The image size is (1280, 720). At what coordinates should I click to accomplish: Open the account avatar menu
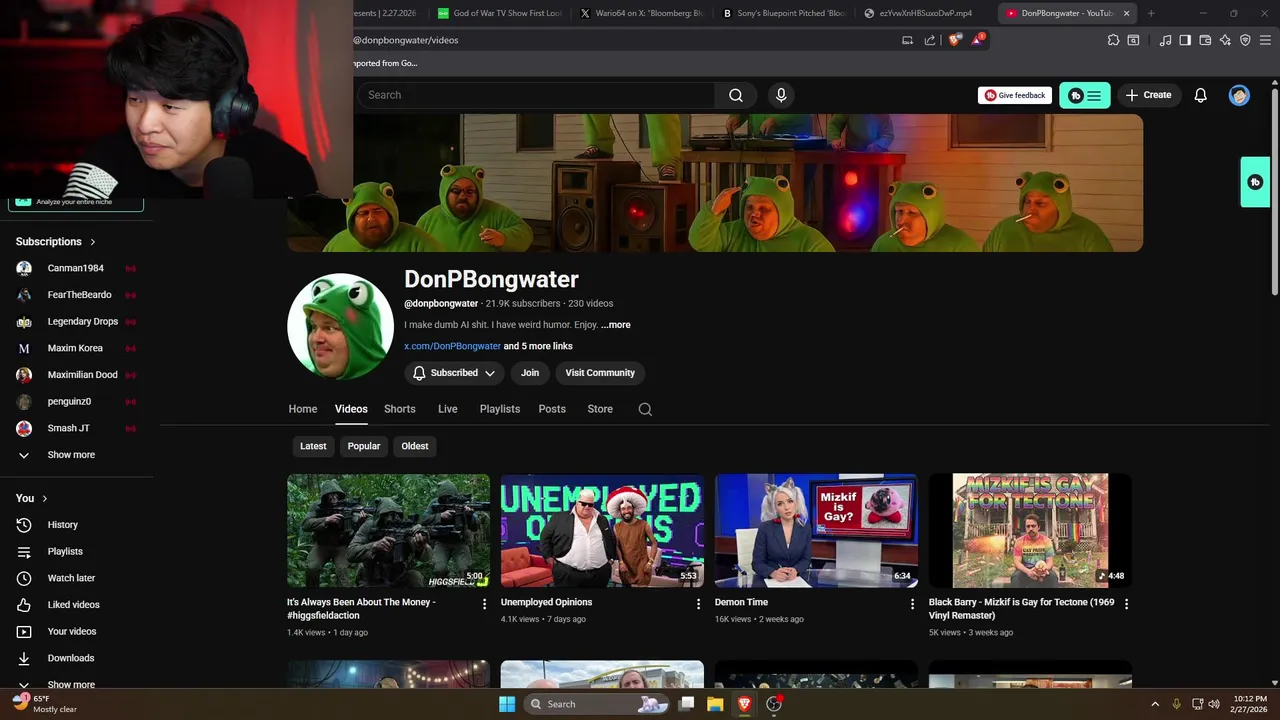pos(1239,95)
